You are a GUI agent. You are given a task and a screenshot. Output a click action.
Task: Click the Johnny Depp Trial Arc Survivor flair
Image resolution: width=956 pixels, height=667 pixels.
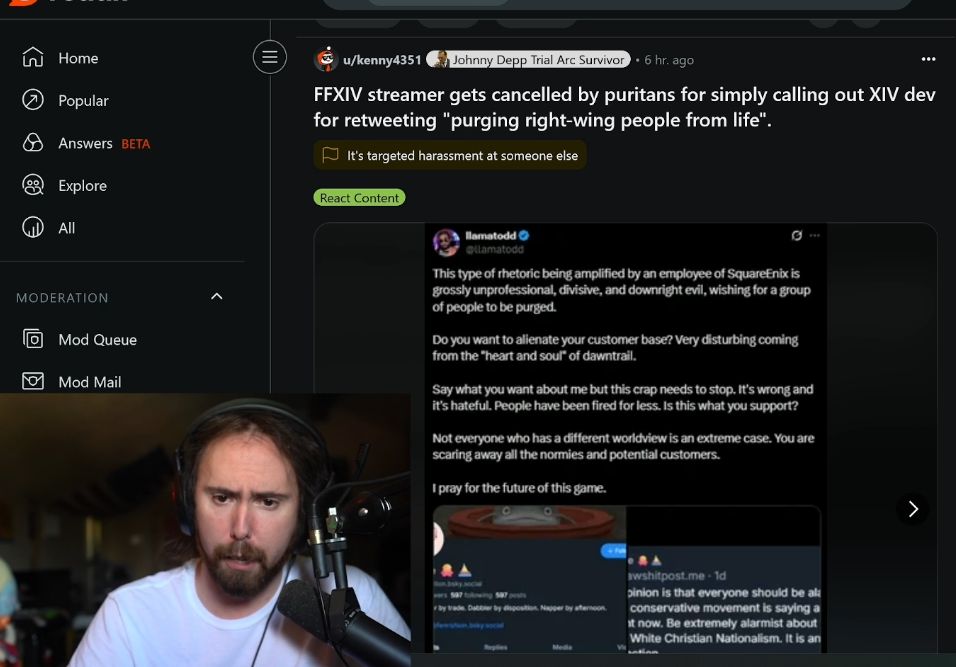point(528,59)
